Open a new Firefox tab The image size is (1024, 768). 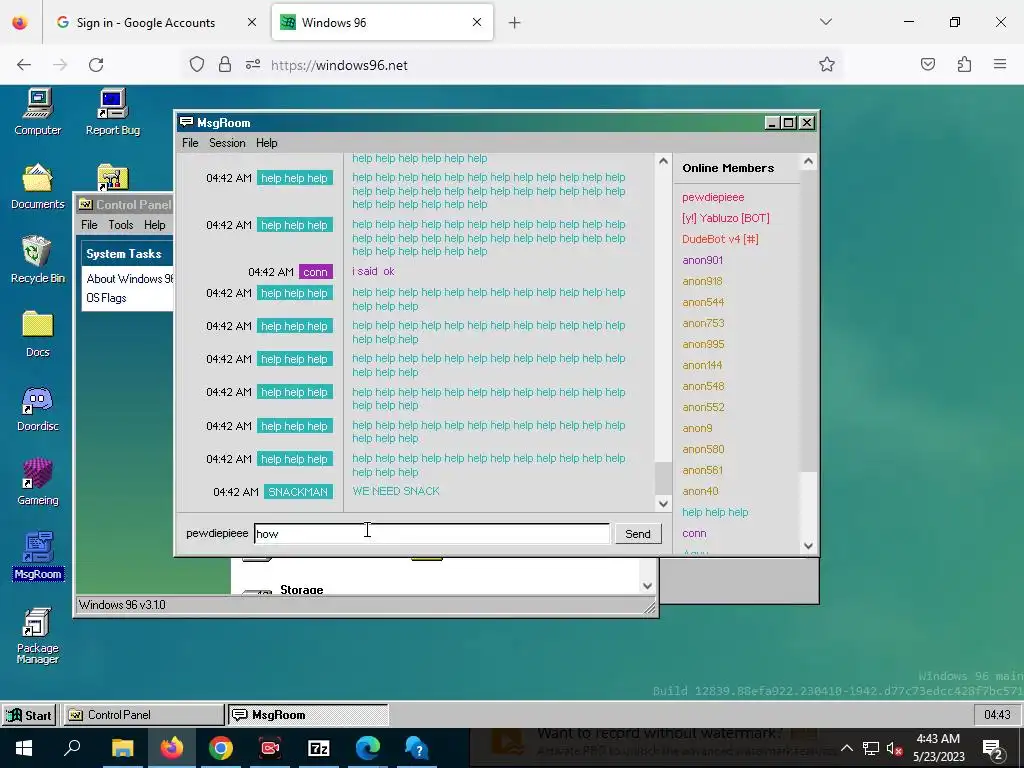tap(515, 23)
